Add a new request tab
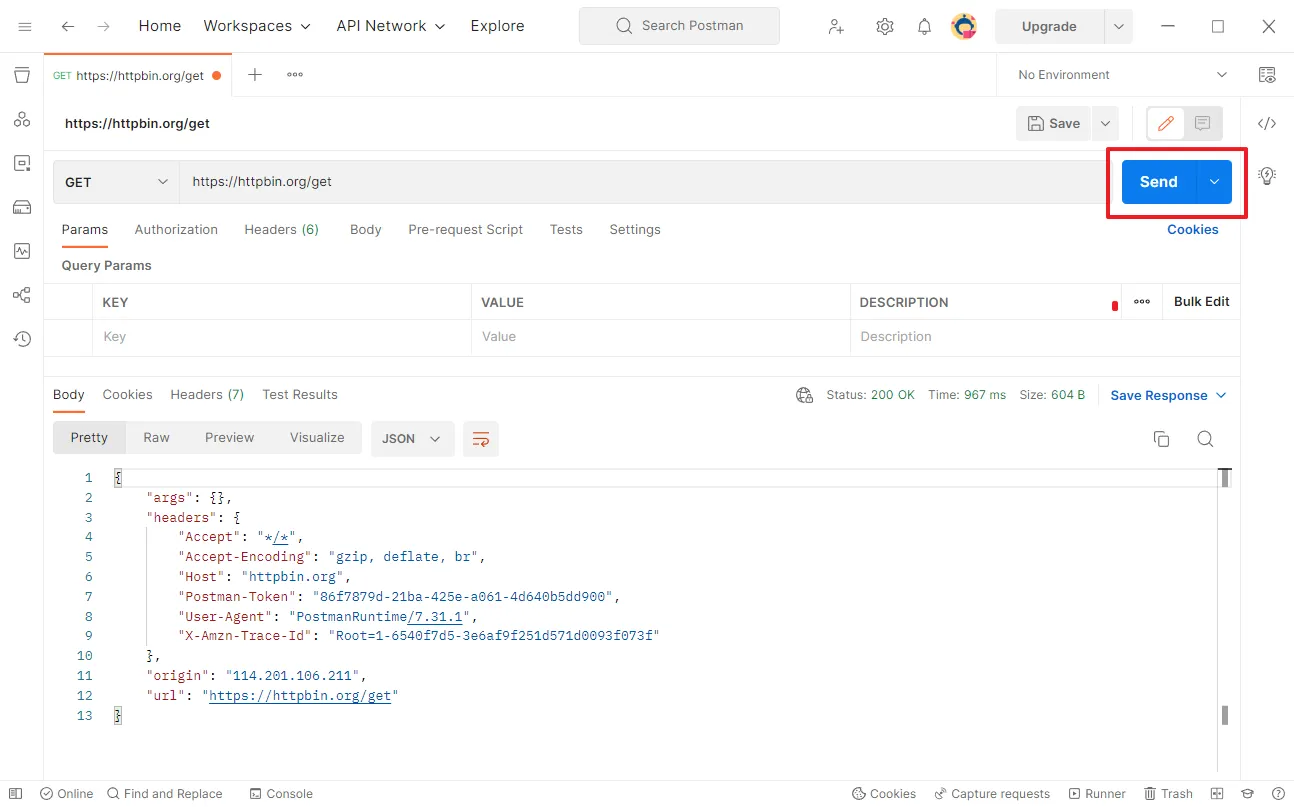This screenshot has height=807, width=1294. click(255, 75)
